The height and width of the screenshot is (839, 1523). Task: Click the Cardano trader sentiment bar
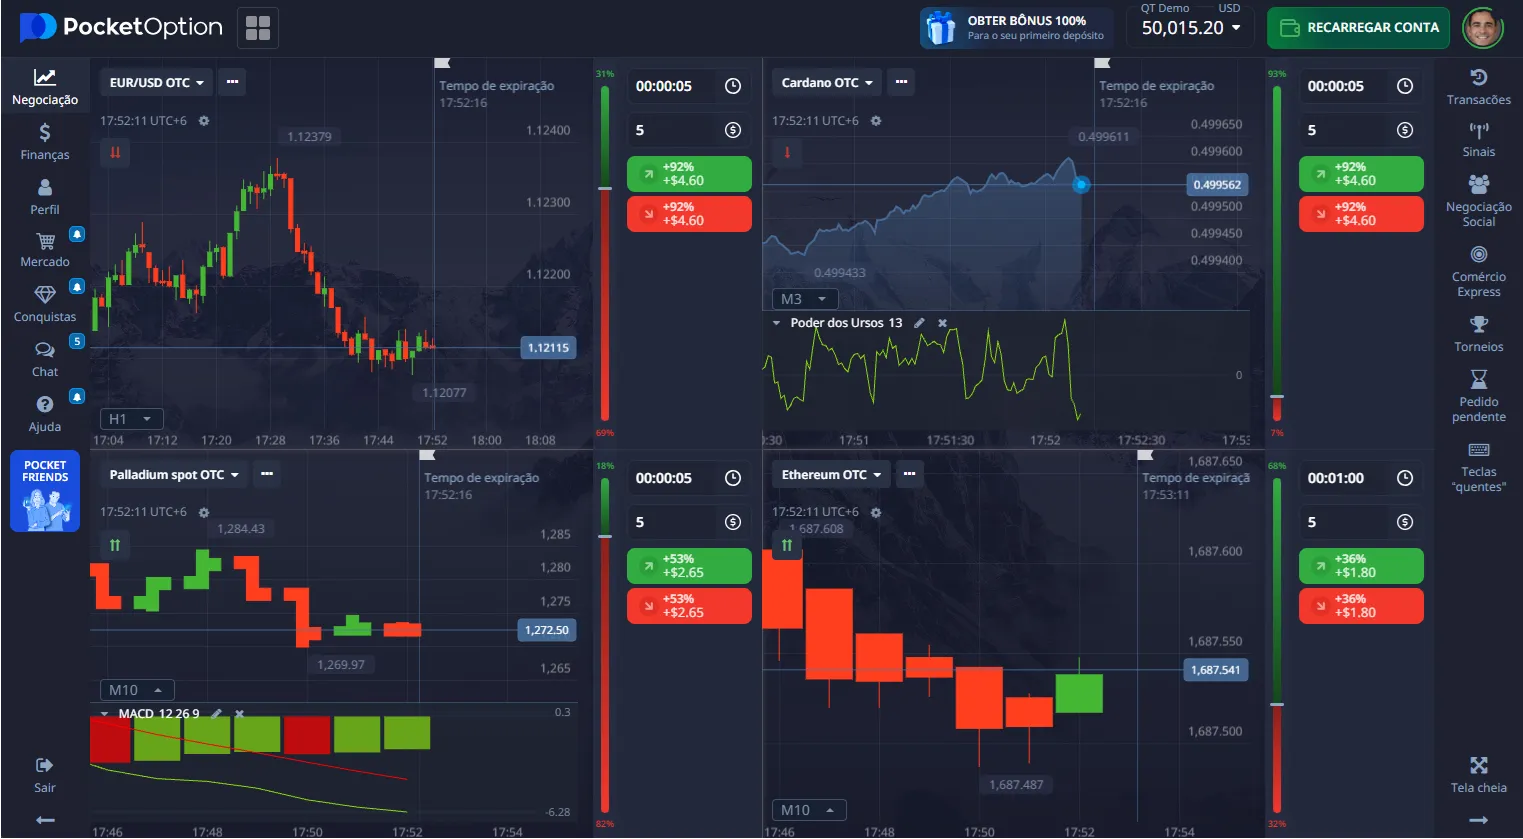(x=1277, y=253)
